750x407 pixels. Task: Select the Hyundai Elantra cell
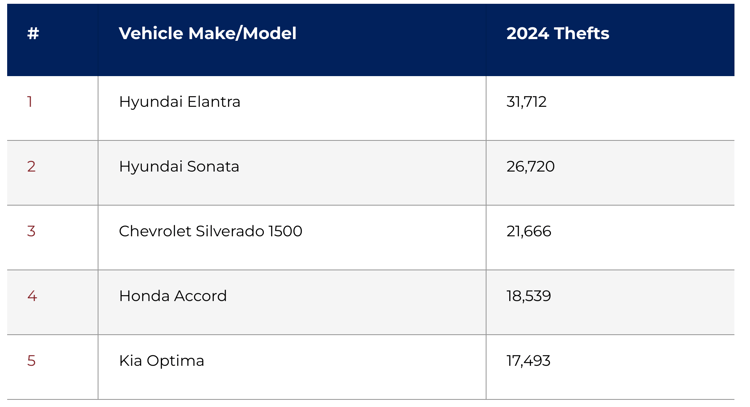180,102
